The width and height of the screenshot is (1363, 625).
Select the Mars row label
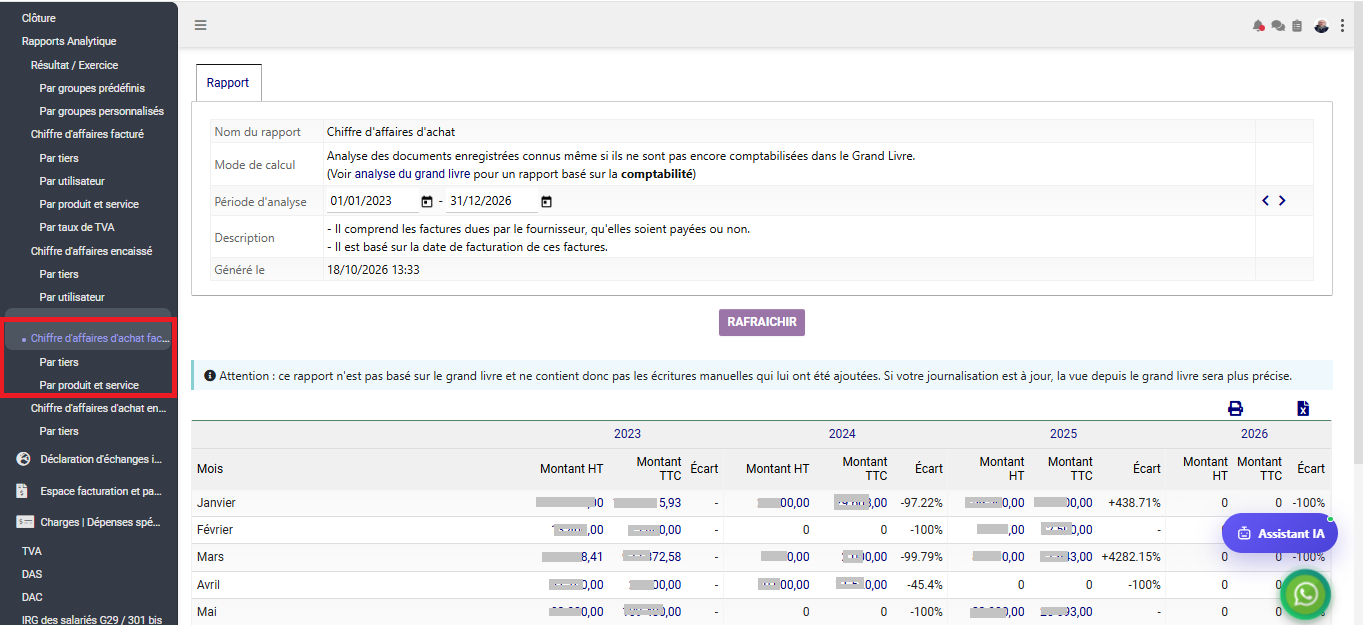(211, 556)
